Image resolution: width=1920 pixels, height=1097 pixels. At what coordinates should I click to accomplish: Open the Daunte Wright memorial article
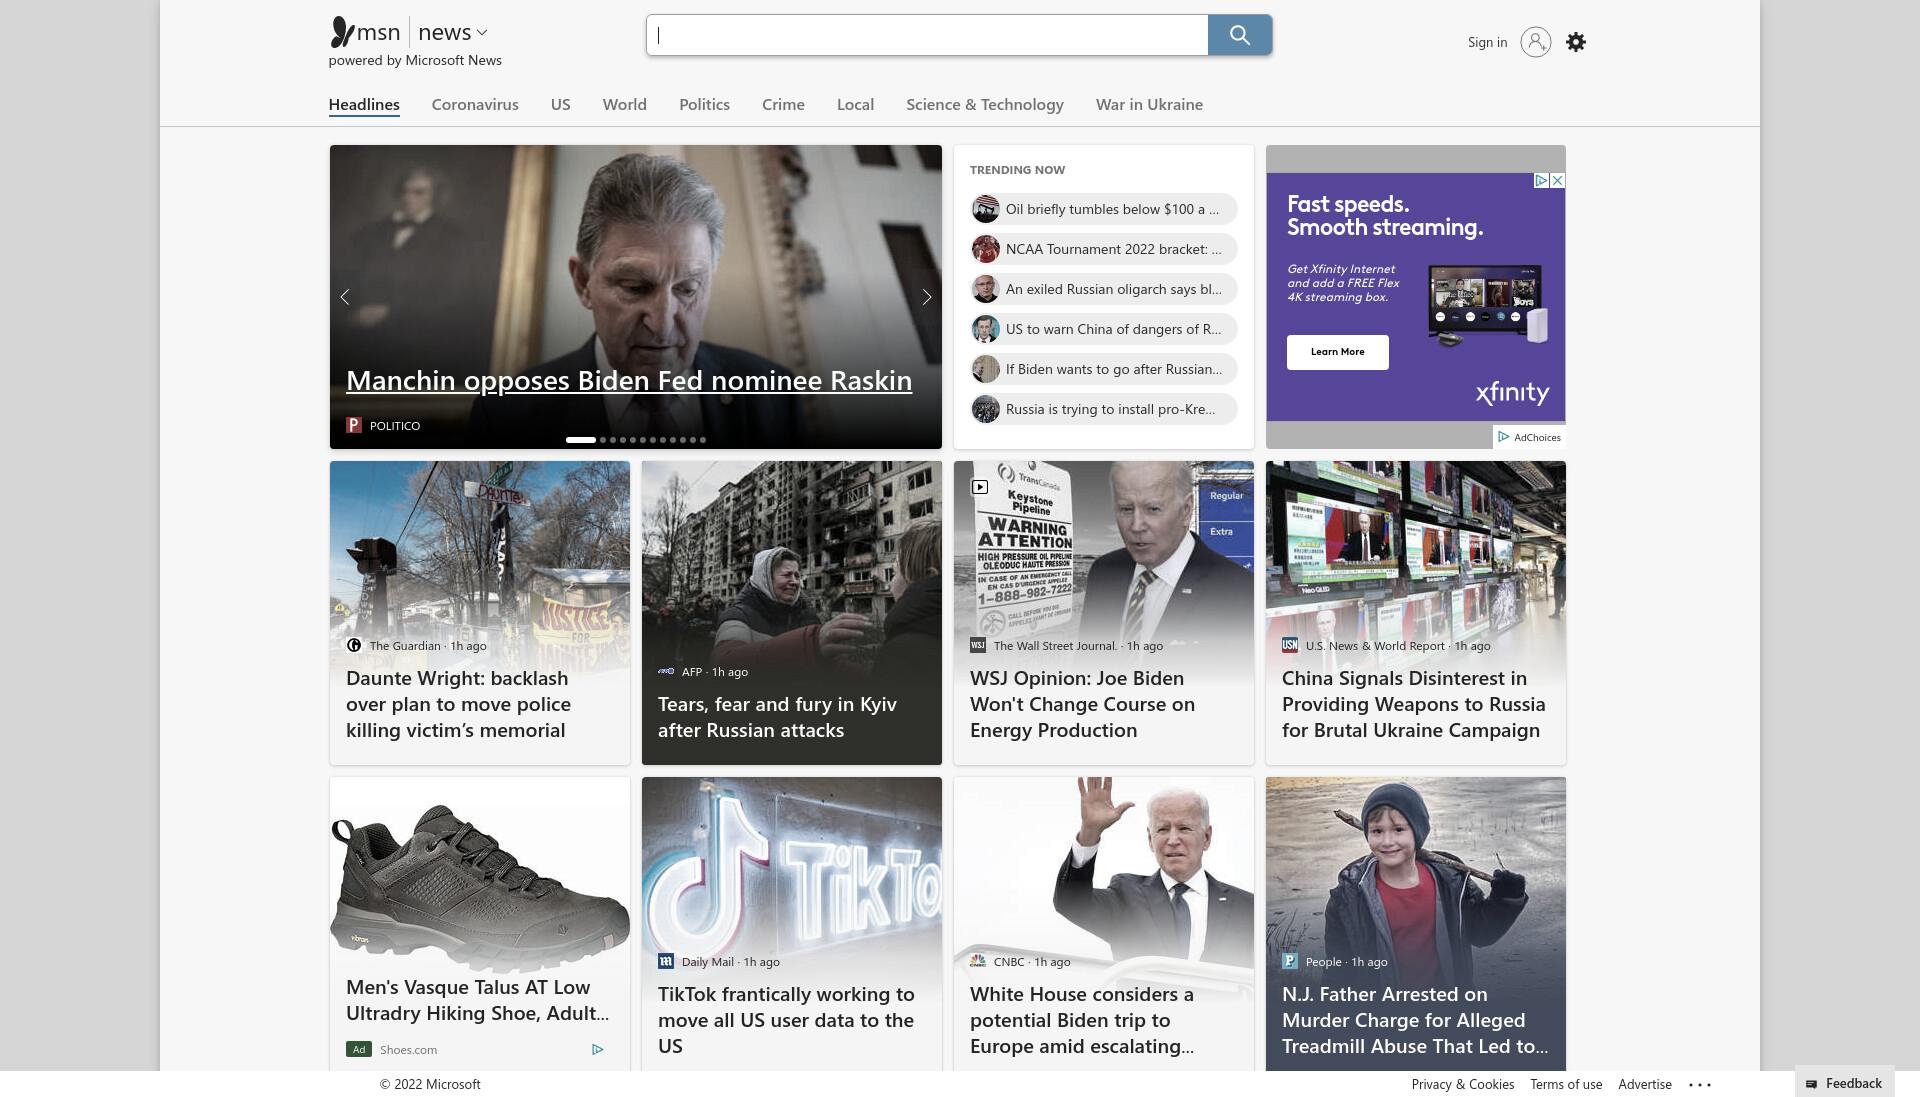pyautogui.click(x=458, y=704)
